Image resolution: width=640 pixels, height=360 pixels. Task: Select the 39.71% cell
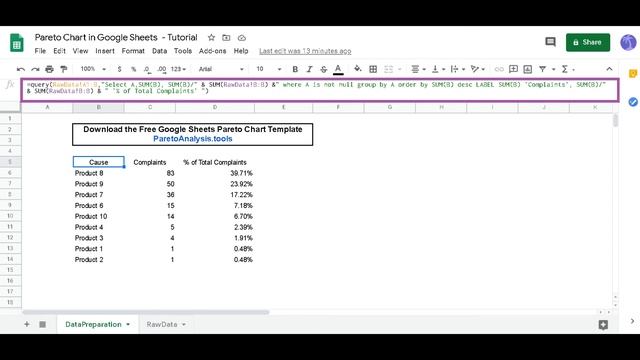point(215,173)
